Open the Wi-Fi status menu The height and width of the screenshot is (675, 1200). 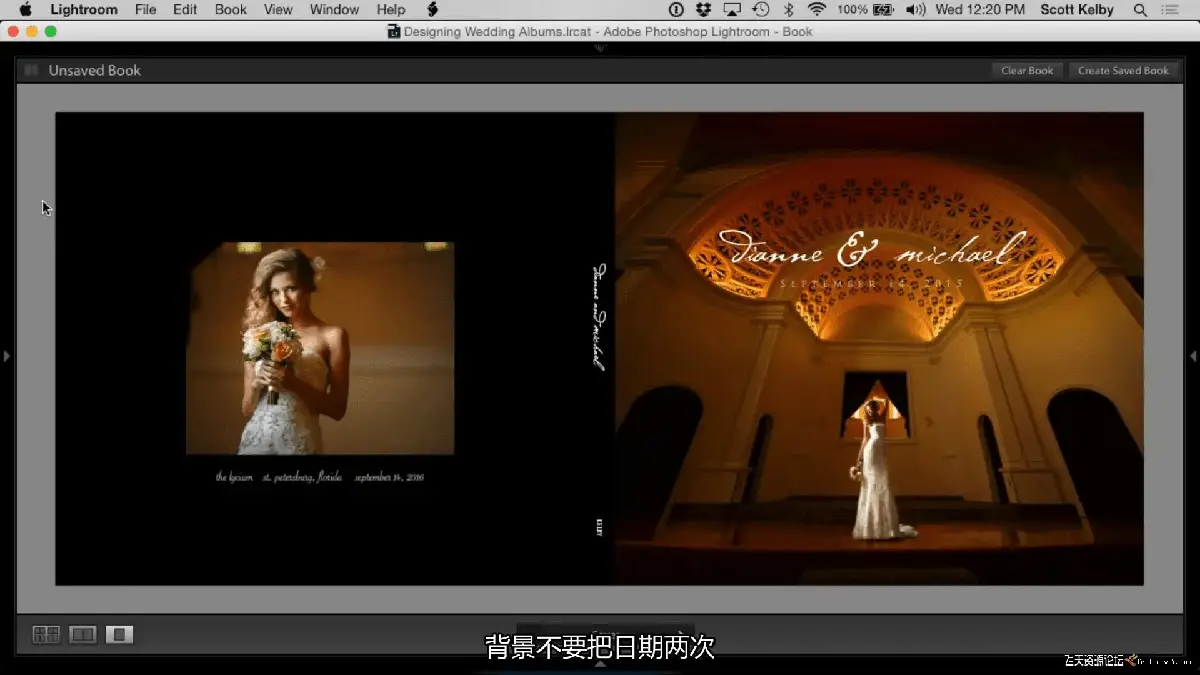tap(817, 10)
